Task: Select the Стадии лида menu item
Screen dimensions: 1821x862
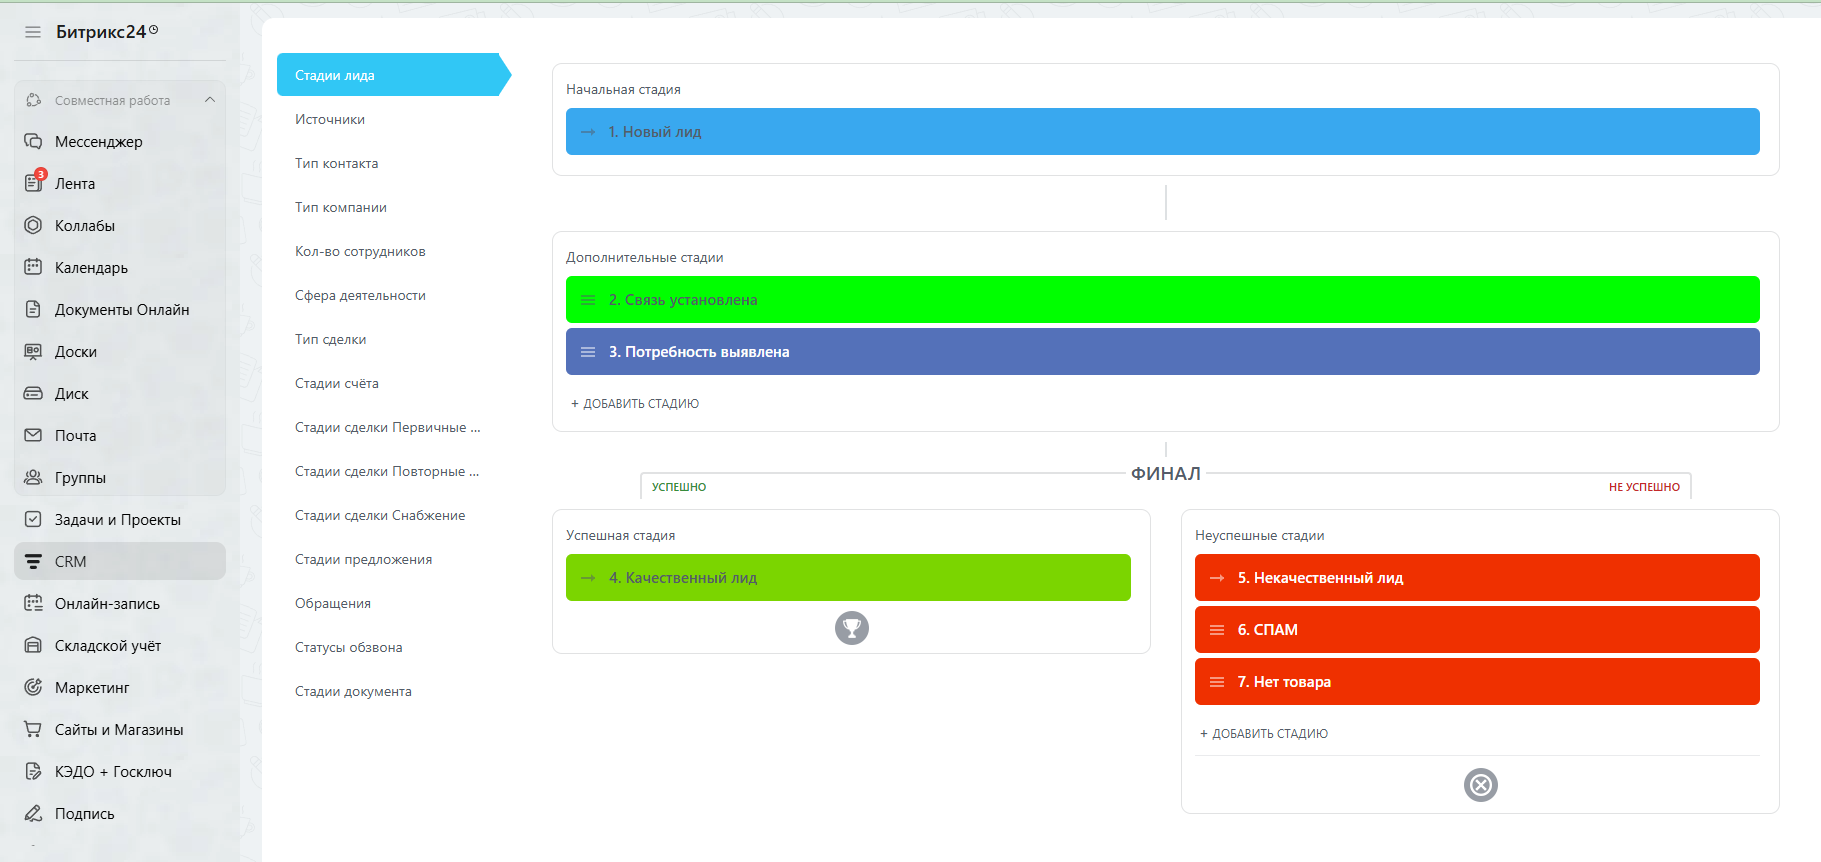Action: point(394,75)
